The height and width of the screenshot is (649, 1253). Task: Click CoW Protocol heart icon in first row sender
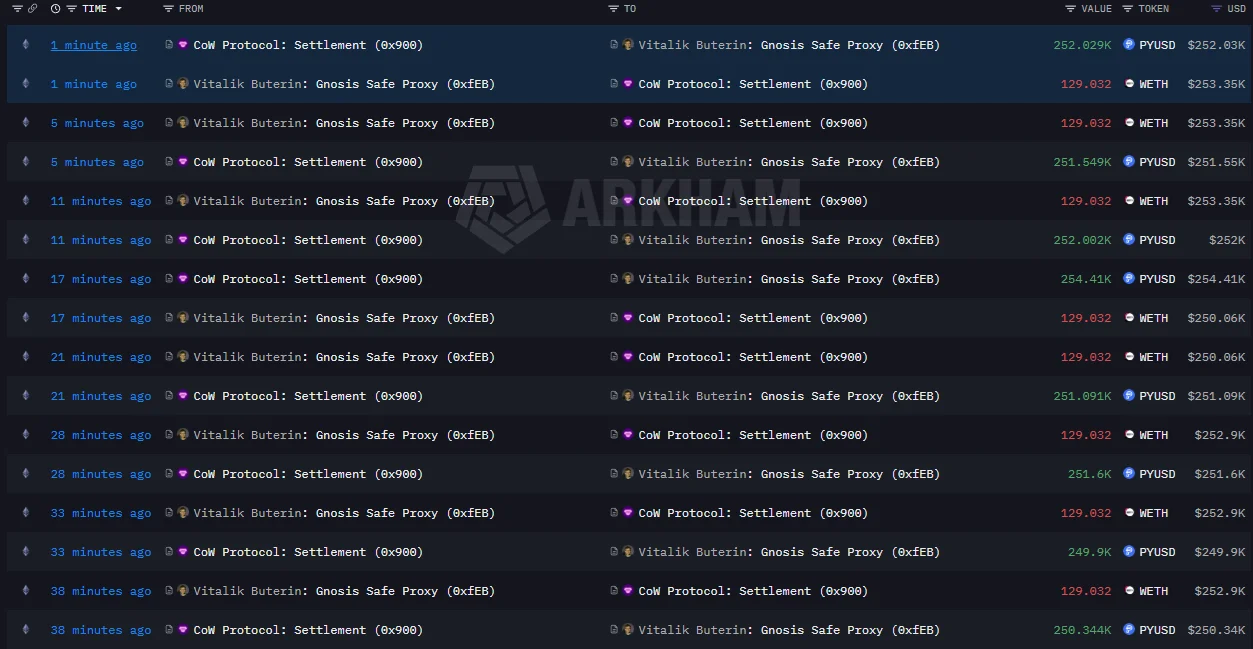pos(183,45)
